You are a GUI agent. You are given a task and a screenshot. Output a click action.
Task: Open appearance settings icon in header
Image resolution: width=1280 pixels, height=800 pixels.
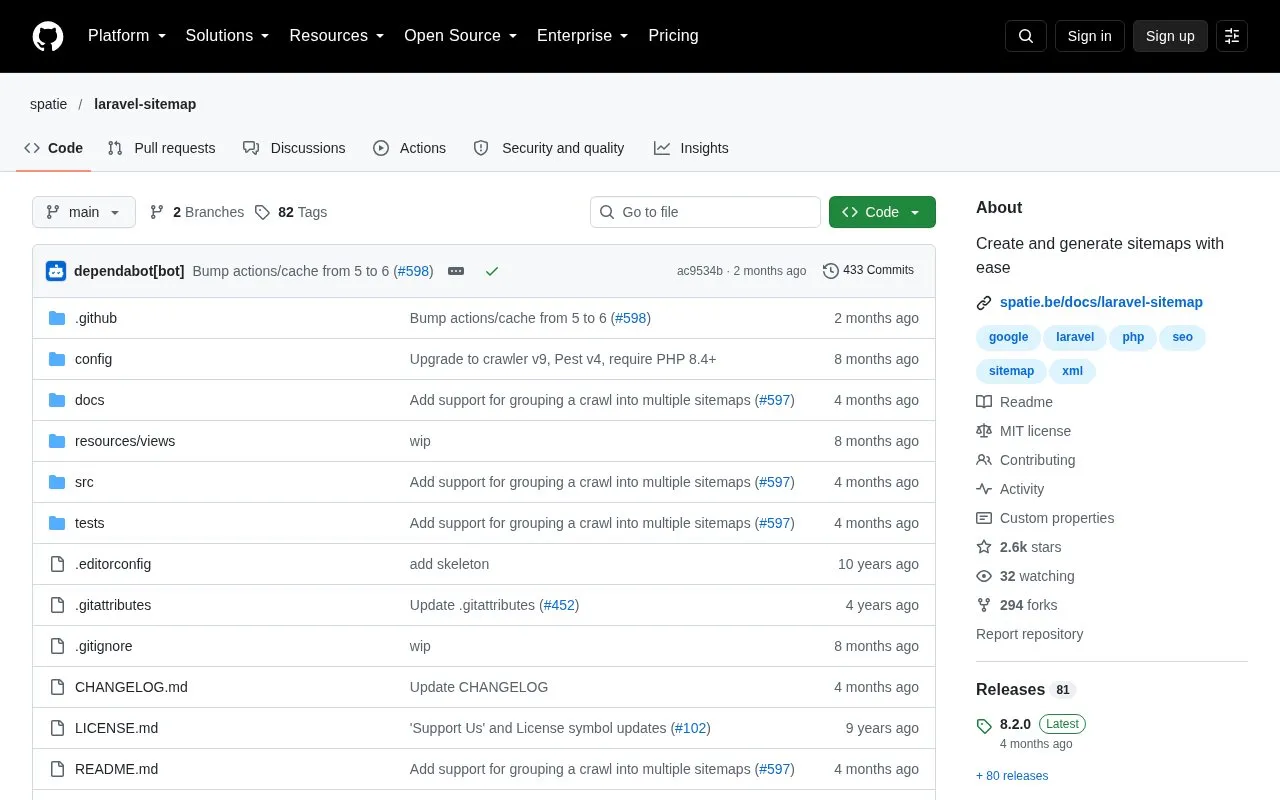tap(1232, 36)
